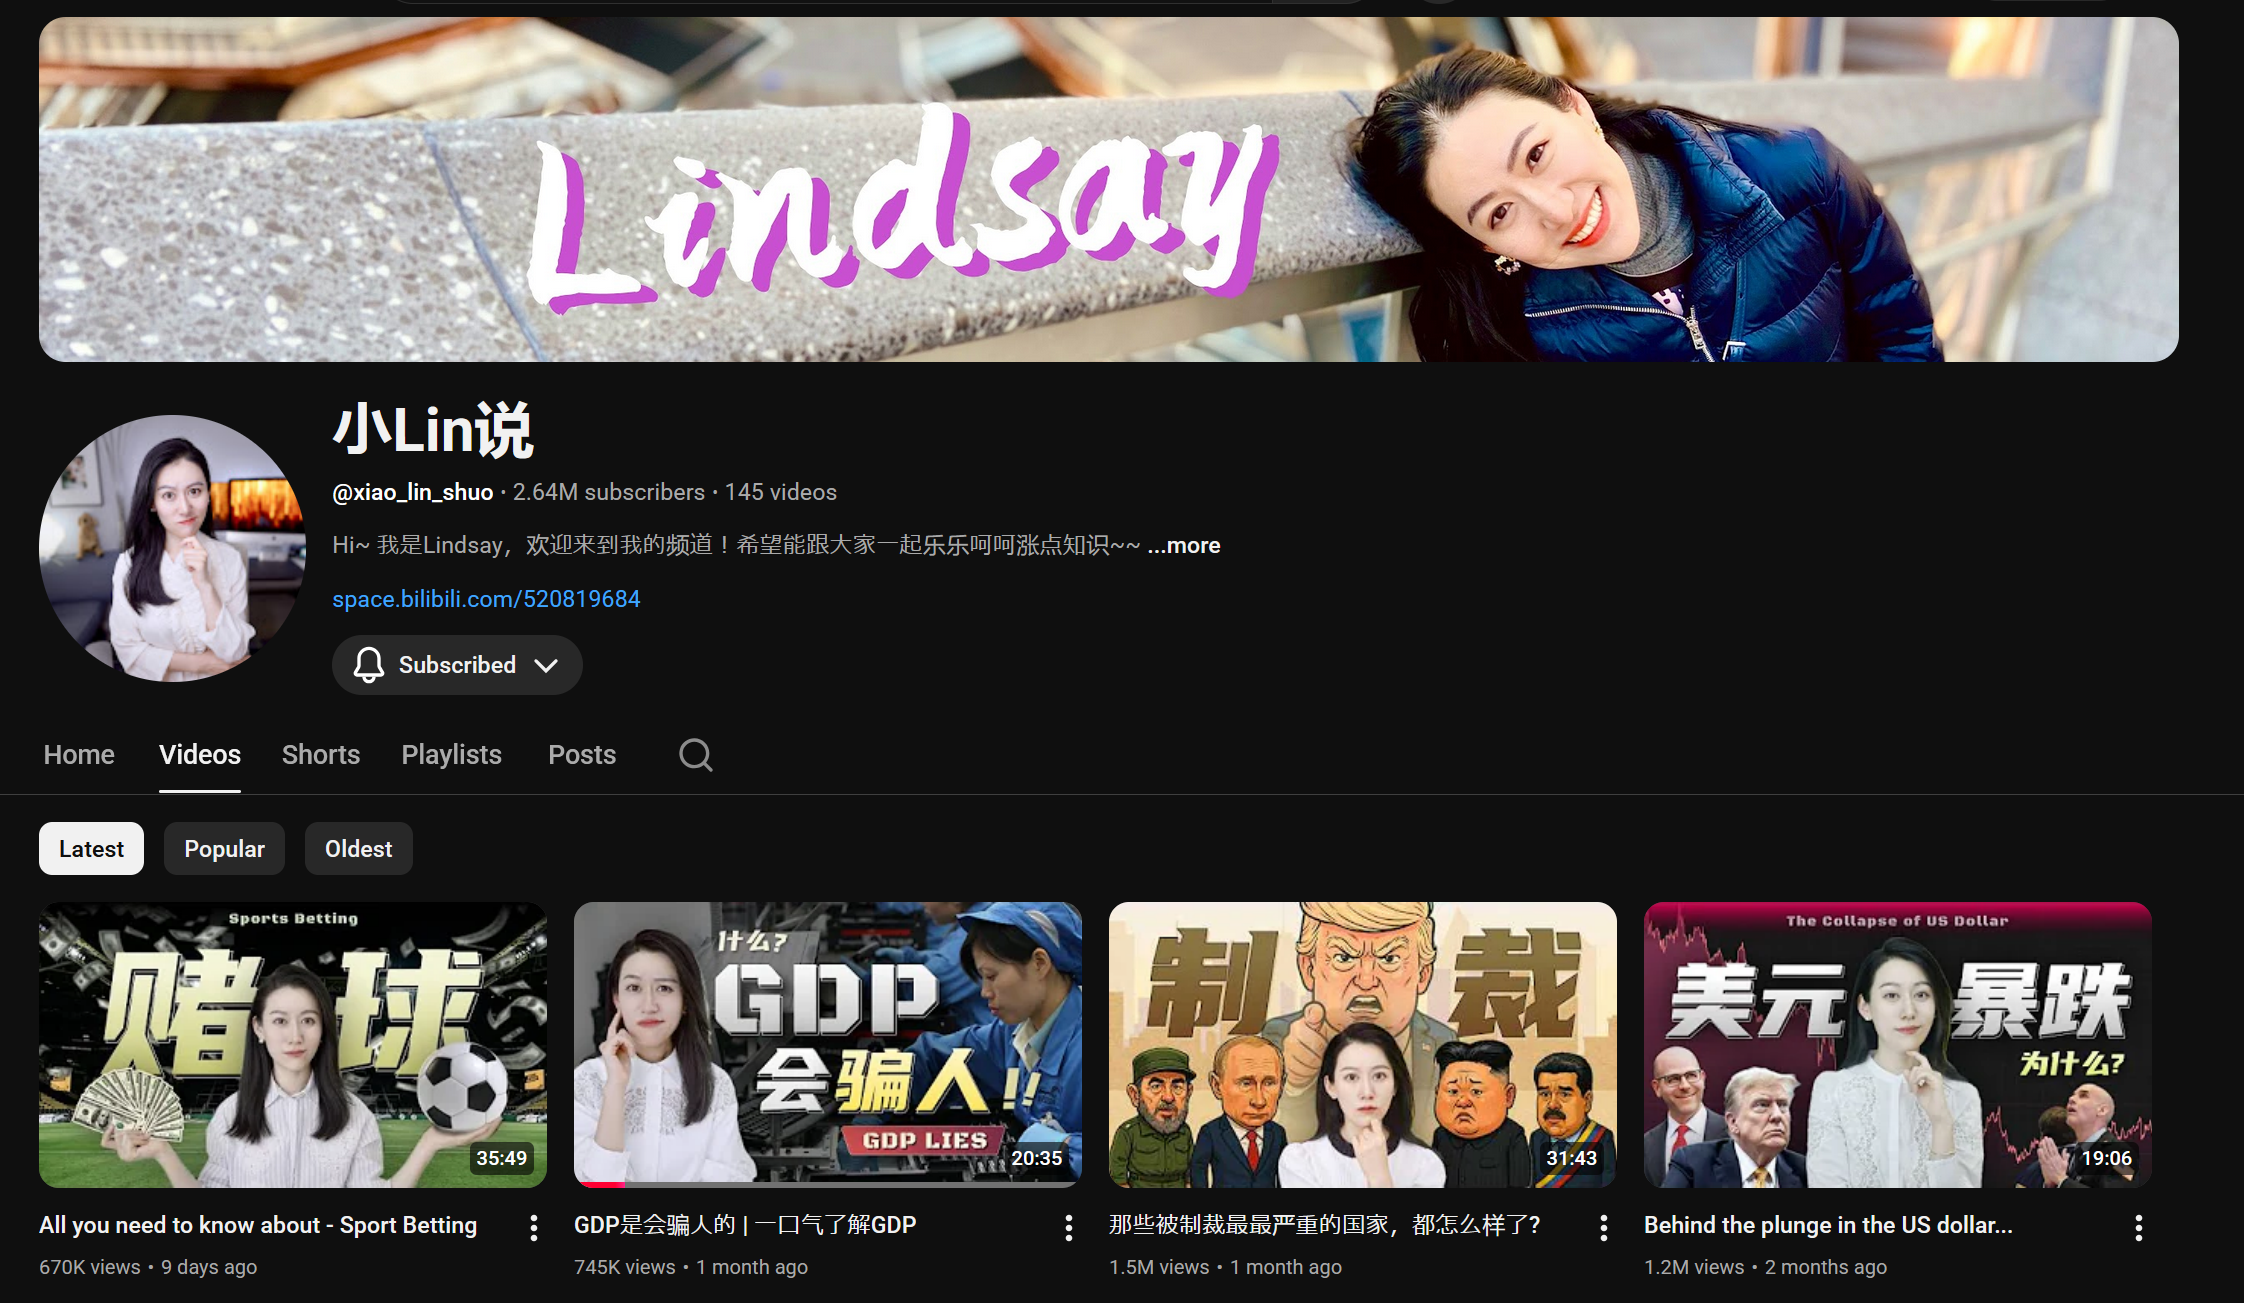Open the Posts tab
The width and height of the screenshot is (2244, 1303).
click(582, 755)
